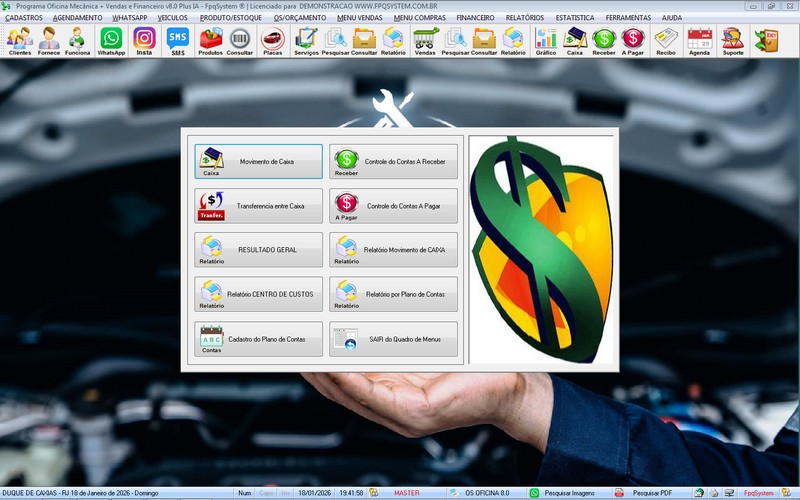Click Pesquisar PDF in status bar
The width and height of the screenshot is (800, 500).
[x=652, y=493]
